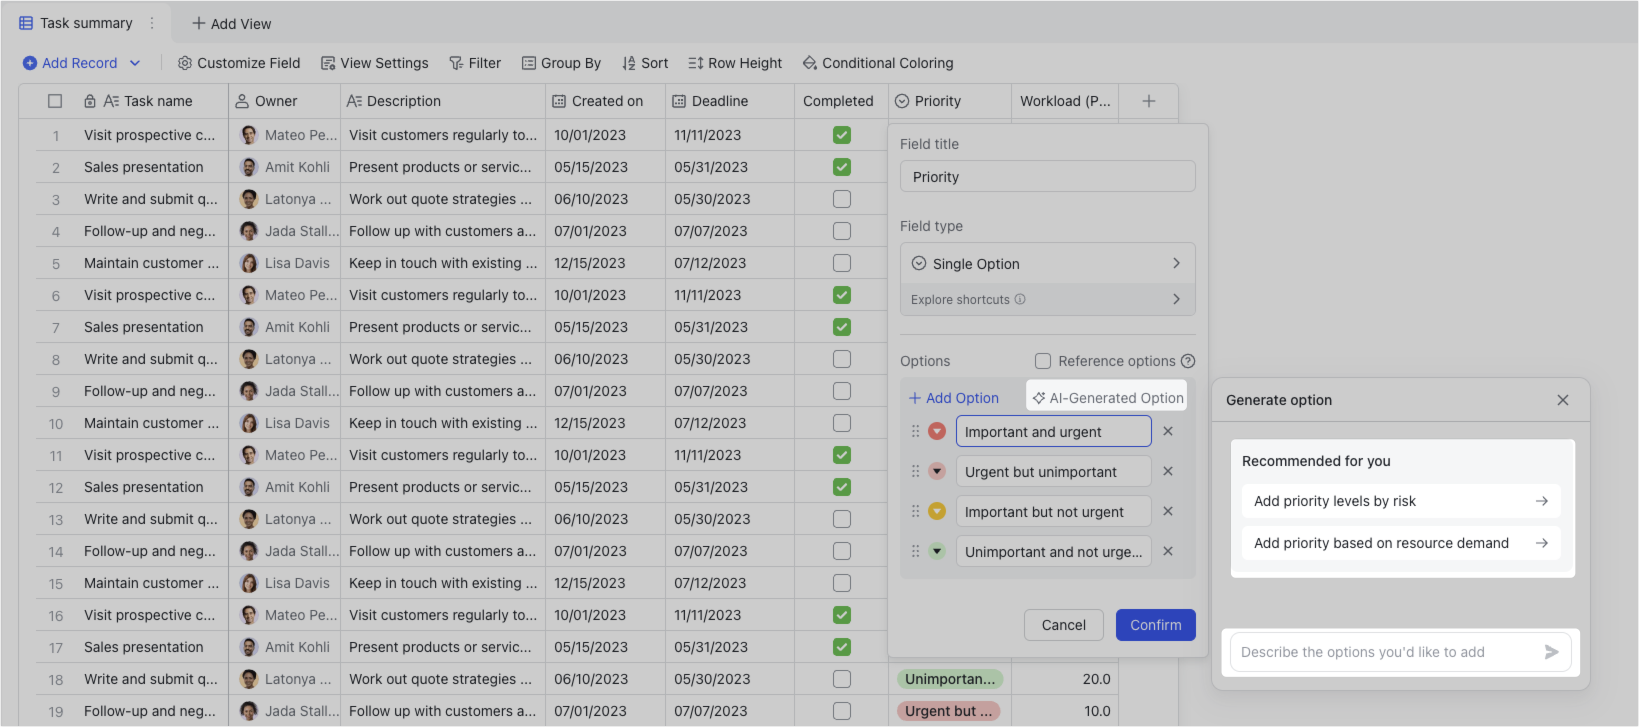Image resolution: width=1639 pixels, height=727 pixels.
Task: Check Completed checkbox in row 8
Action: (x=842, y=359)
